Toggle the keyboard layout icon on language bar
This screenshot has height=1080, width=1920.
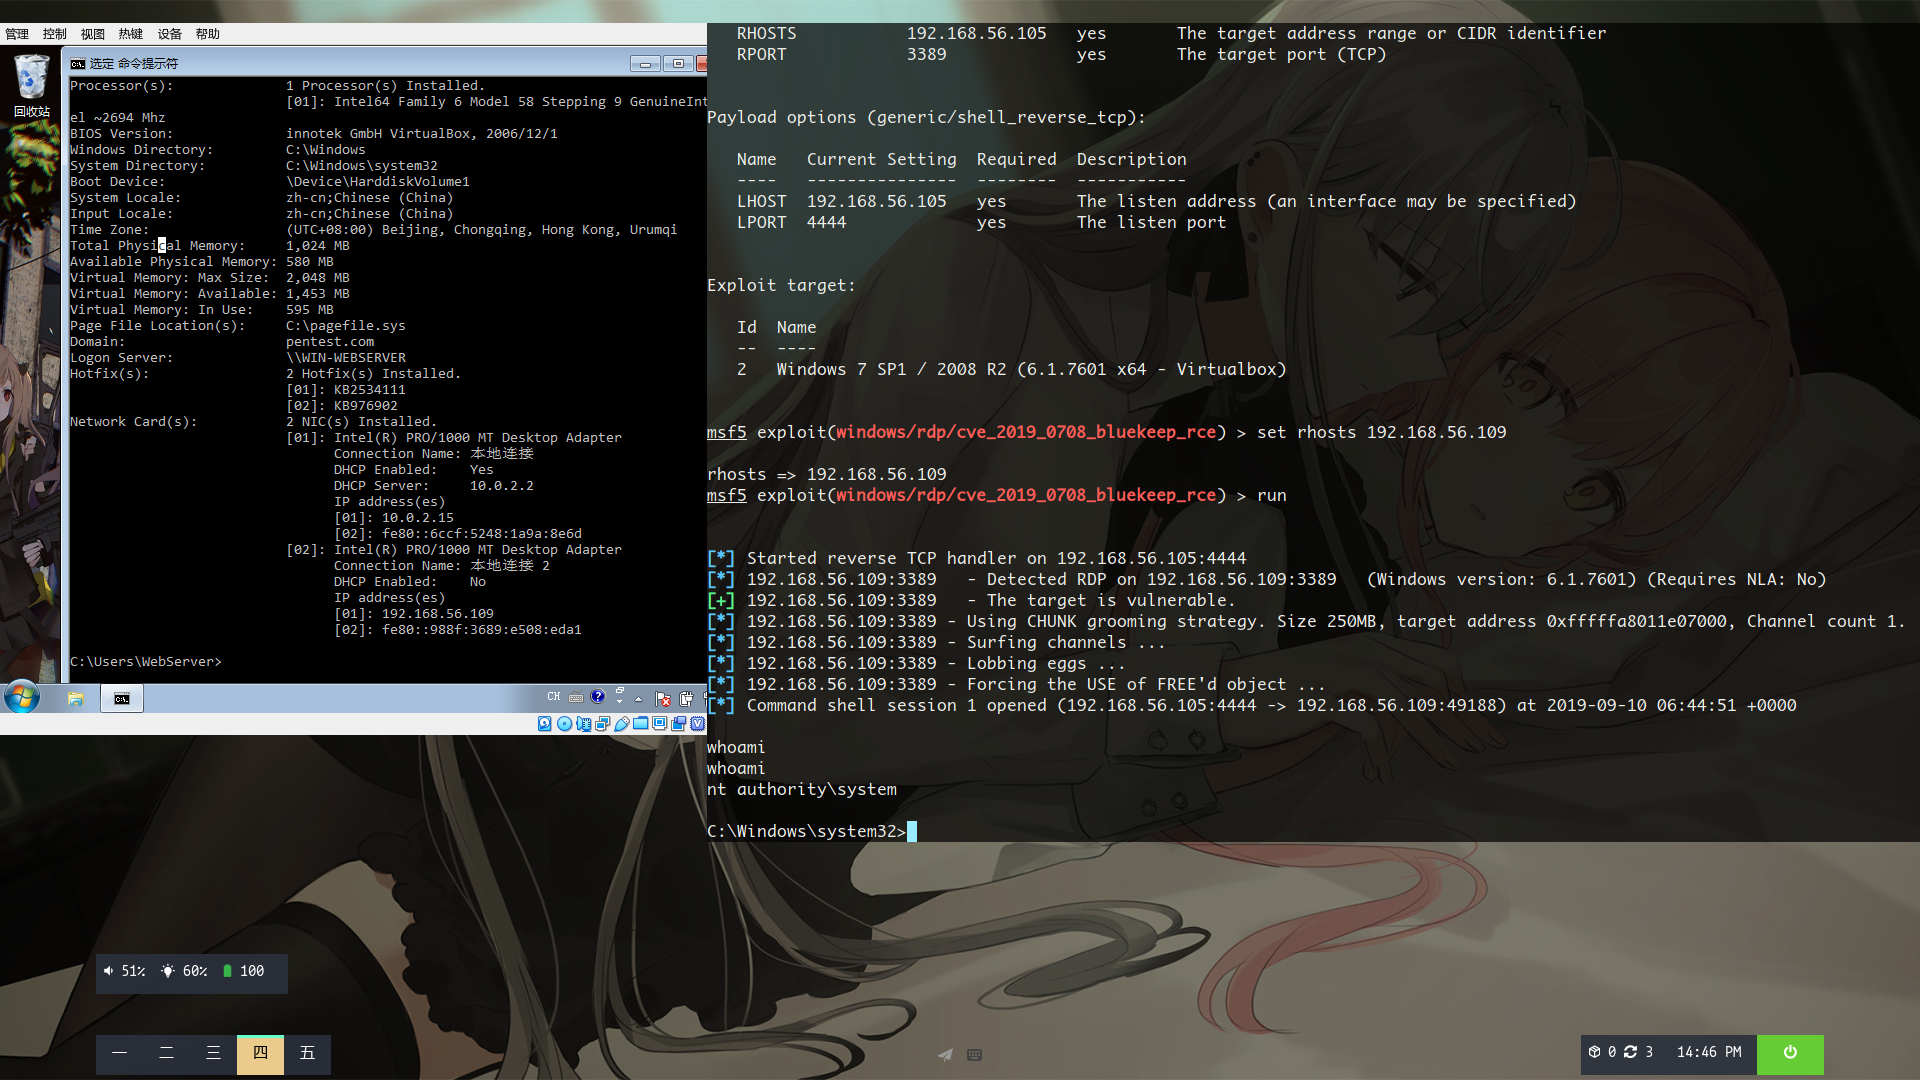[575, 697]
